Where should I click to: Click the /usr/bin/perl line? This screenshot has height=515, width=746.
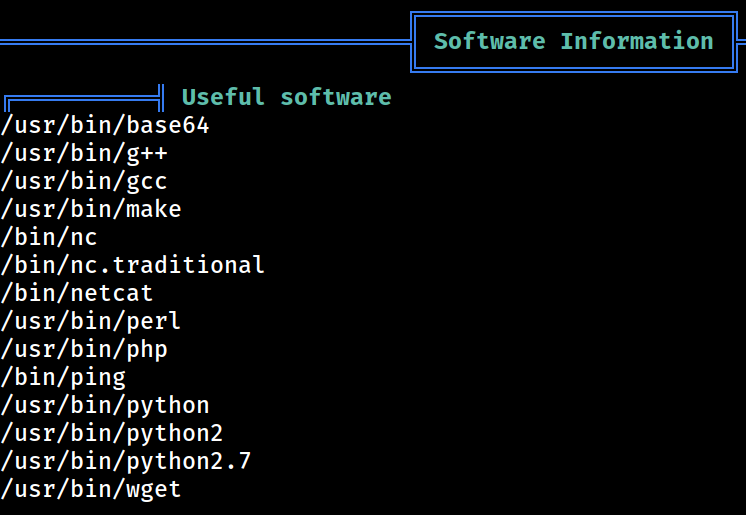click(90, 321)
